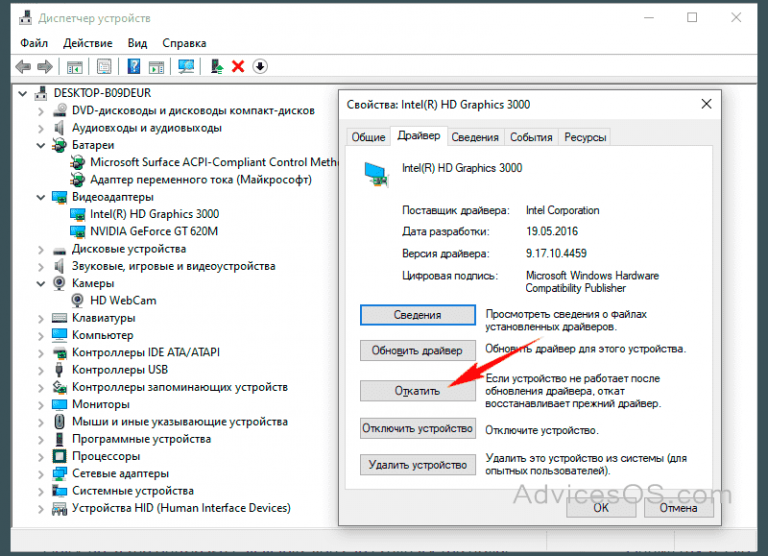Select Microsoft Surface ACPI-Compliant Control Method
The width and height of the screenshot is (768, 556).
214,162
